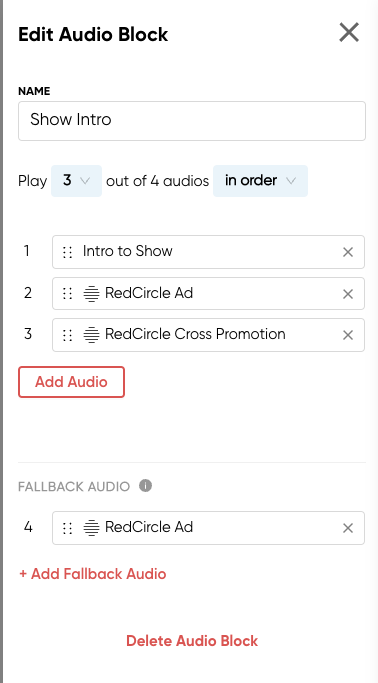
Task: Click drag handle of RedCircle Cross Promotion
Action: pyautogui.click(x=67, y=335)
